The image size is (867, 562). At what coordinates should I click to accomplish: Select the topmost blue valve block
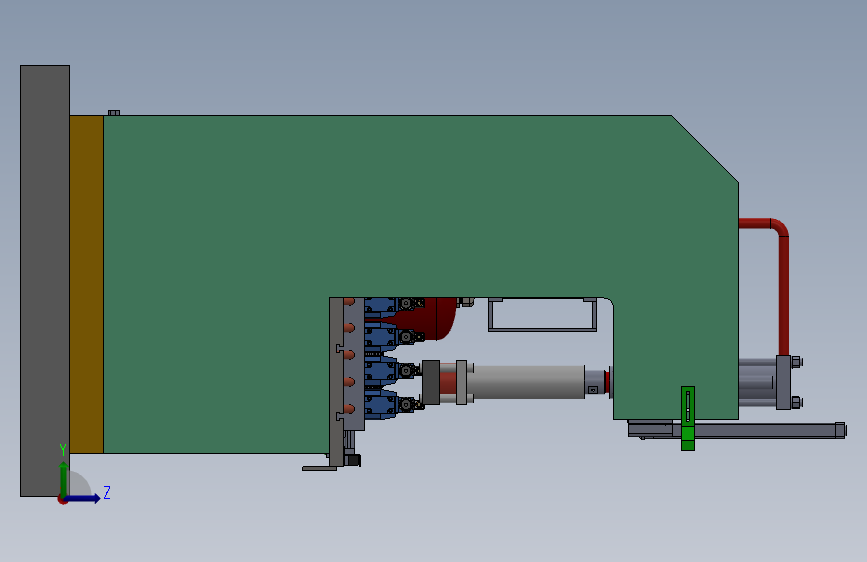click(382, 307)
